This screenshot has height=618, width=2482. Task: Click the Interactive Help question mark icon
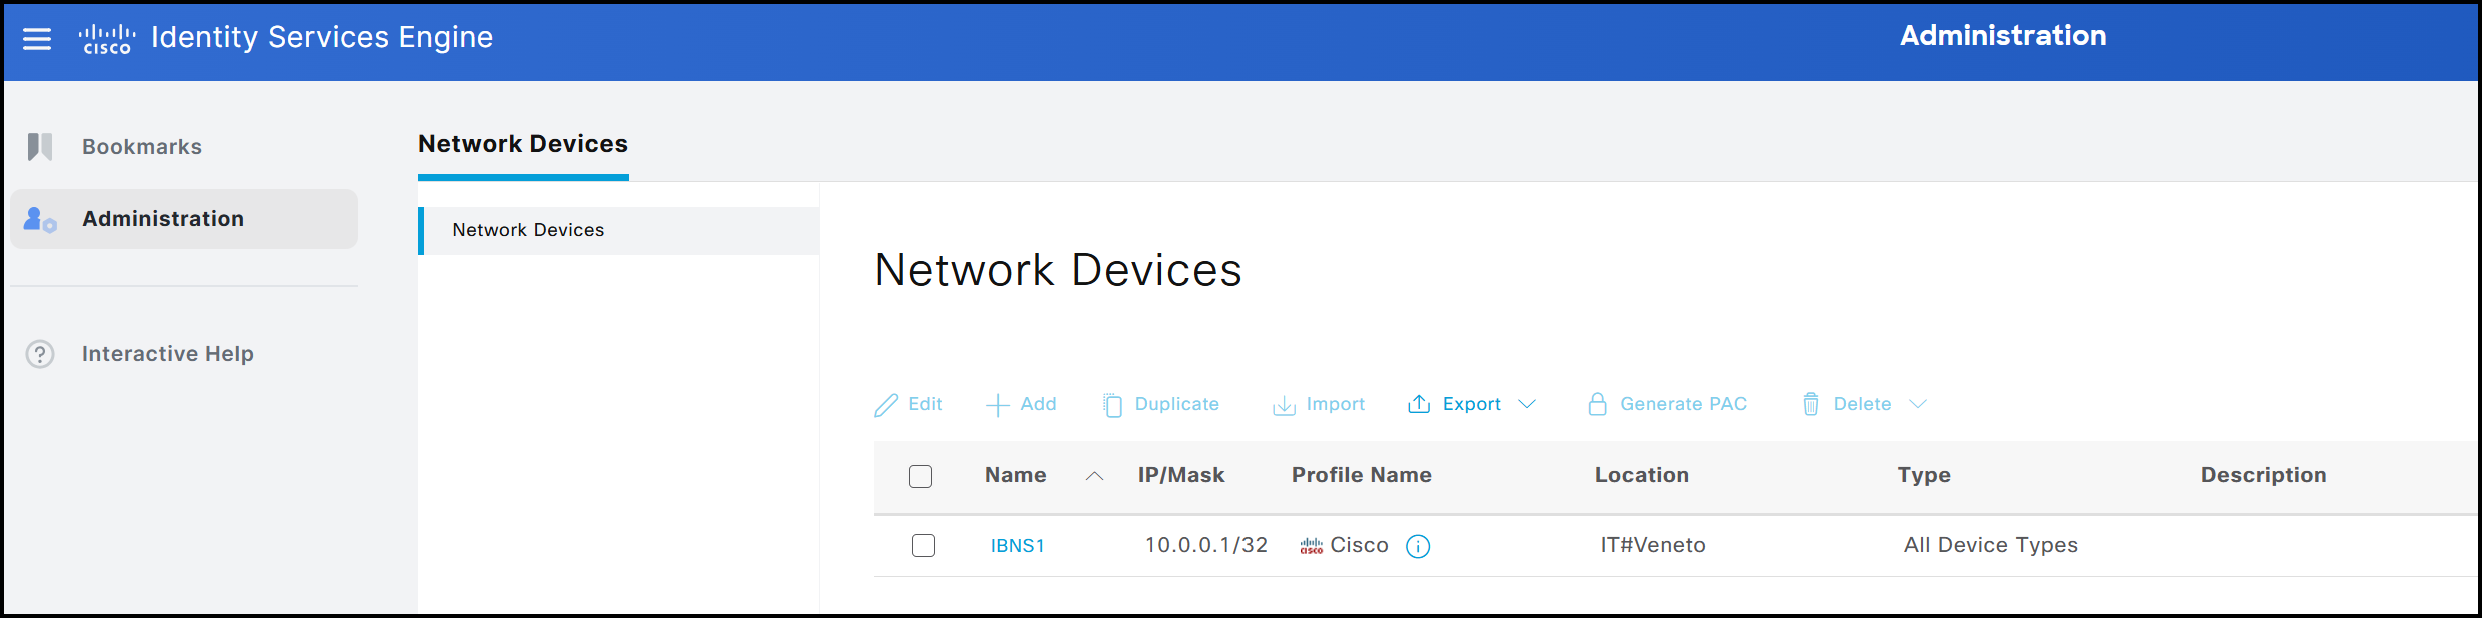tap(40, 354)
